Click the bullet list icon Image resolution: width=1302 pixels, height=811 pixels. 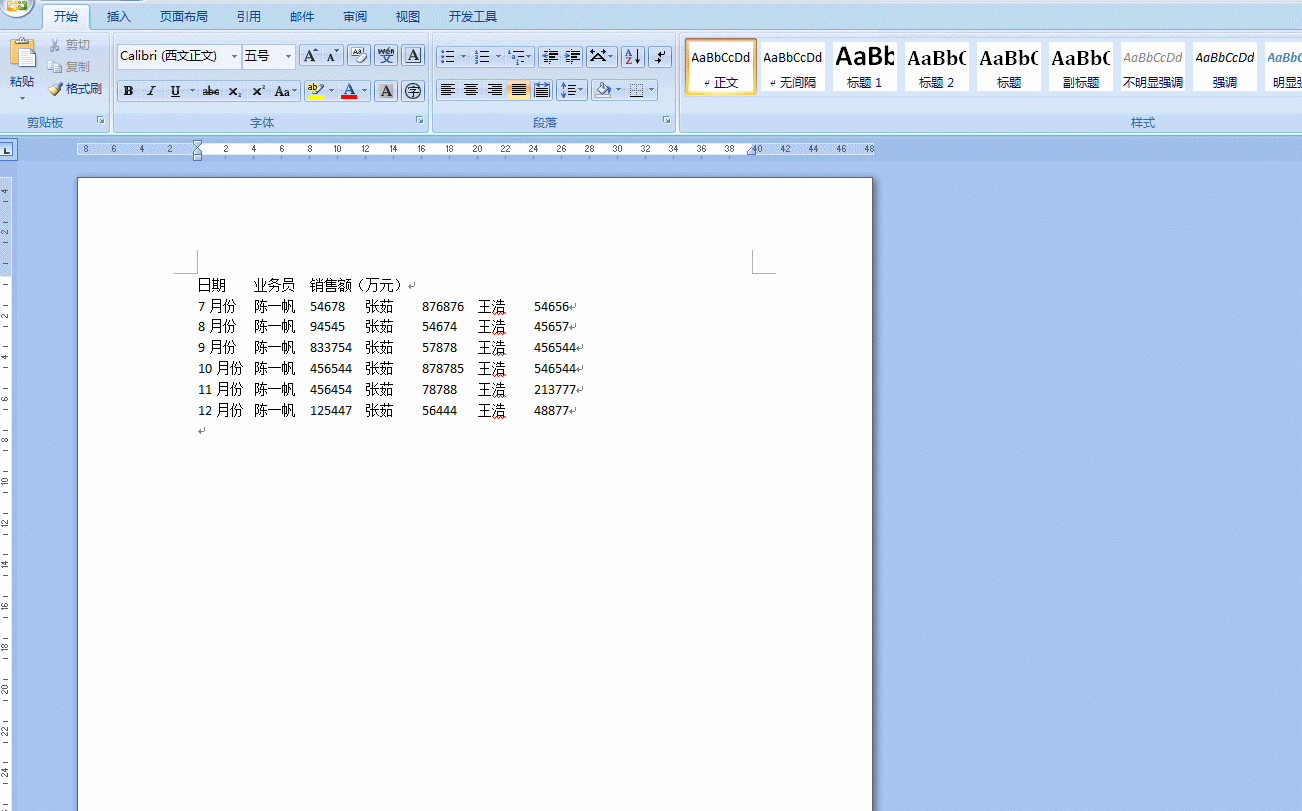coord(448,56)
